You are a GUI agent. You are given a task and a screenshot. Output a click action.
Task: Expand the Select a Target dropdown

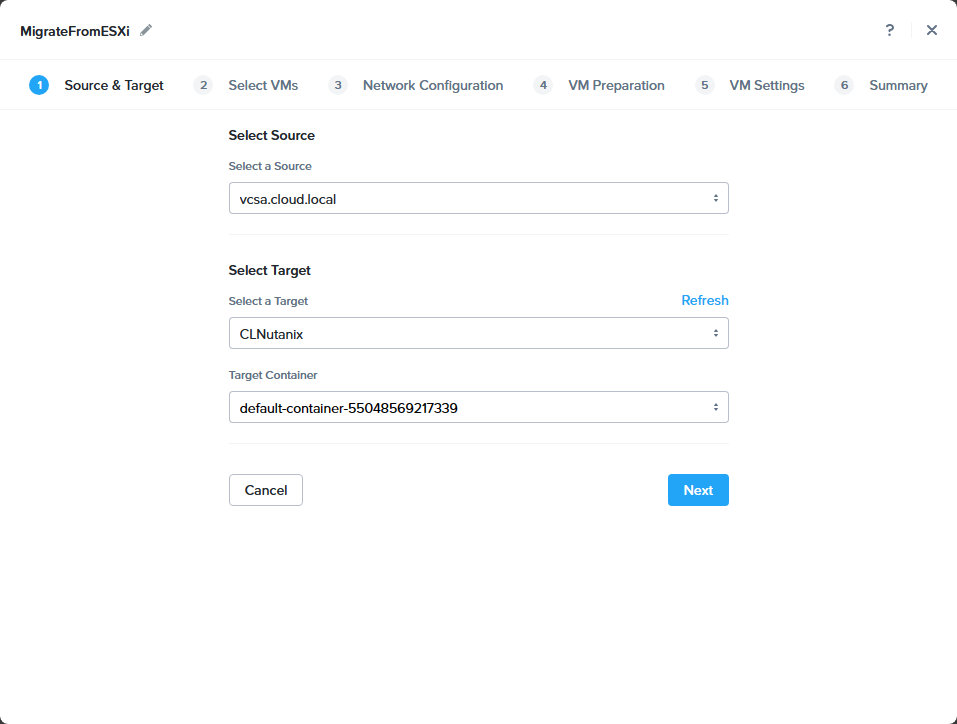[x=478, y=333]
